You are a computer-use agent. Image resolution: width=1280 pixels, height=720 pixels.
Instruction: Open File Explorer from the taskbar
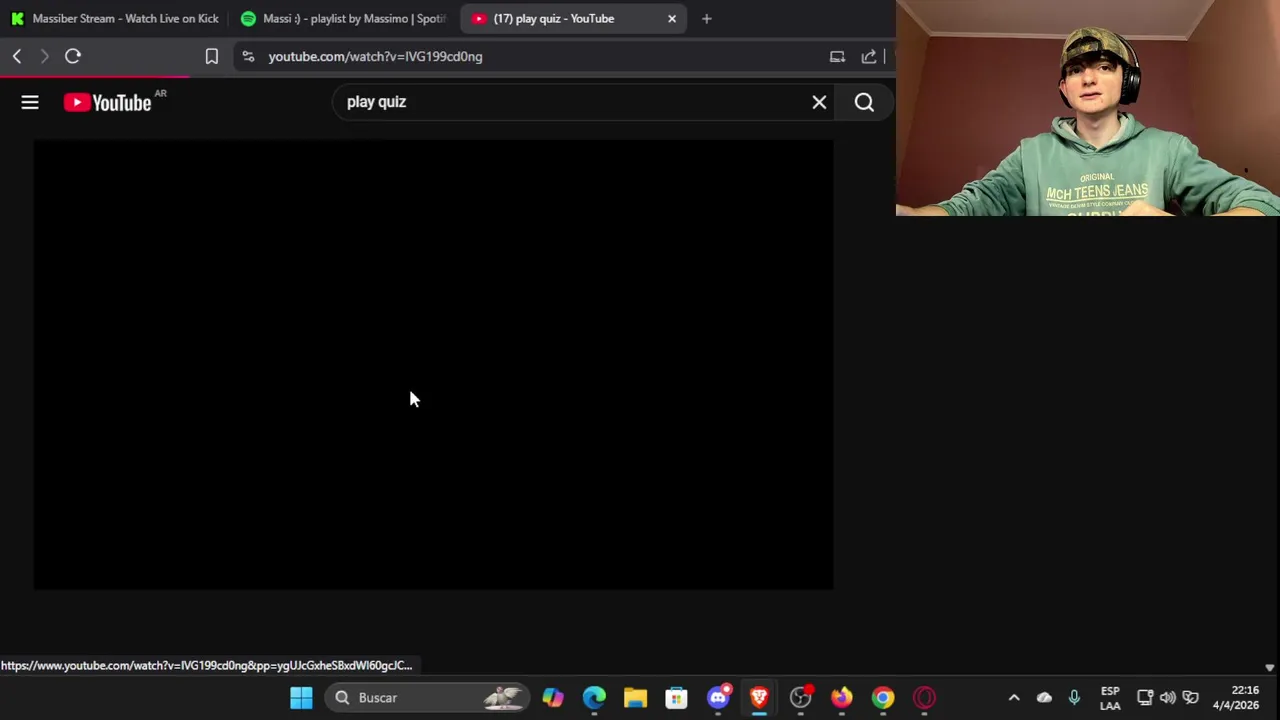pos(635,698)
